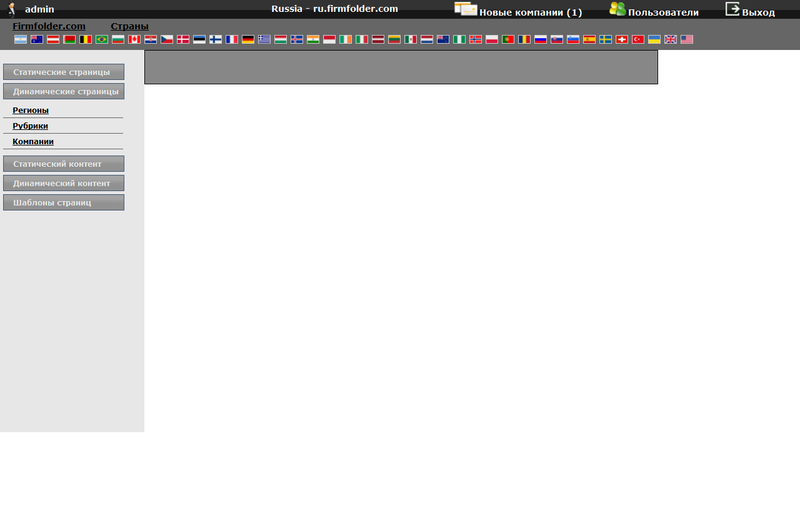The height and width of the screenshot is (519, 800).
Task: Select the Croatia flag
Action: pyautogui.click(x=151, y=39)
